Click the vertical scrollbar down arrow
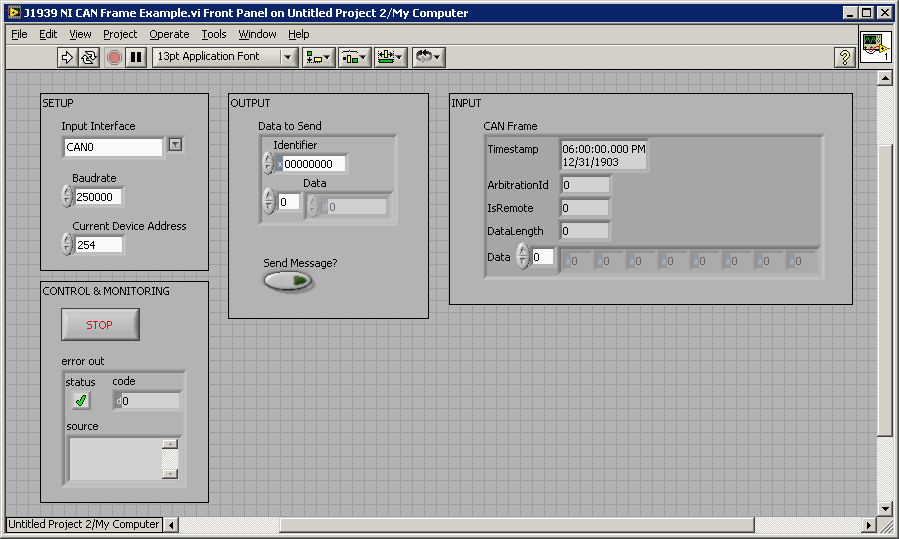 coord(885,509)
